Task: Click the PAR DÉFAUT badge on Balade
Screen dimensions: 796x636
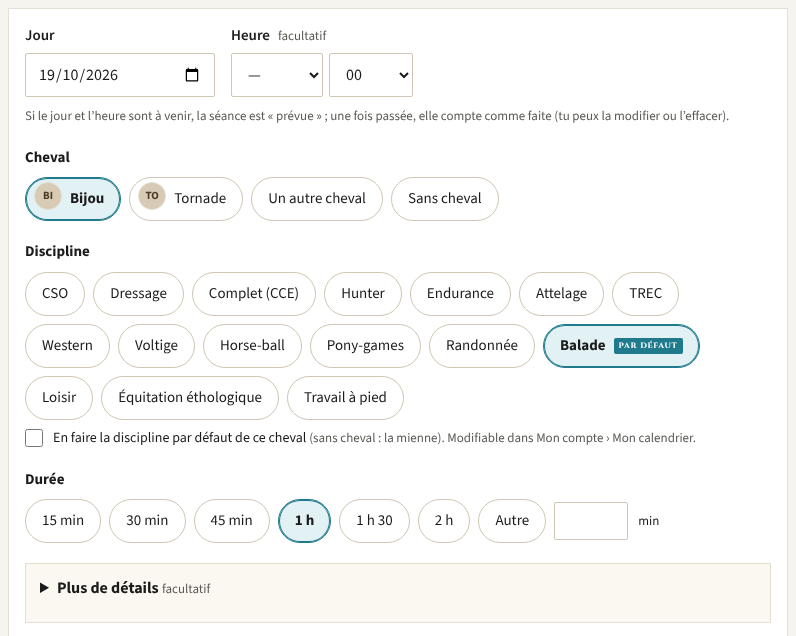Action: click(648, 346)
